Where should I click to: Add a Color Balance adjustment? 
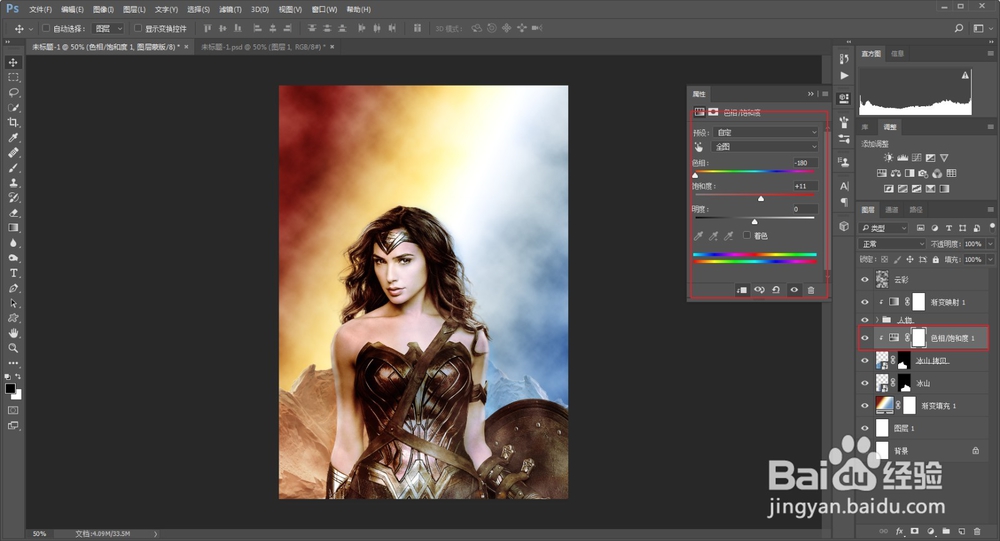pos(896,174)
